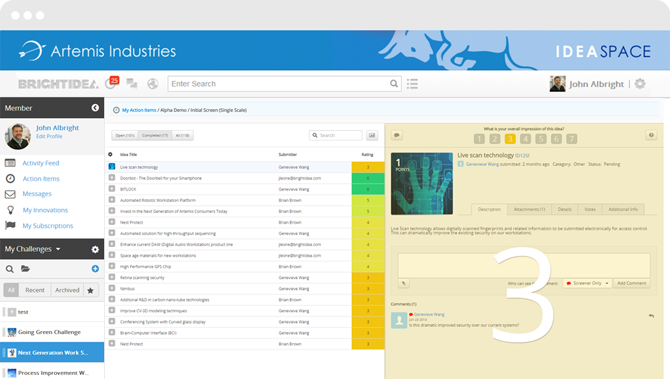Viewport: 670px width, 379px height.
Task: Select rating 1 for overall impression
Action: tap(479, 139)
